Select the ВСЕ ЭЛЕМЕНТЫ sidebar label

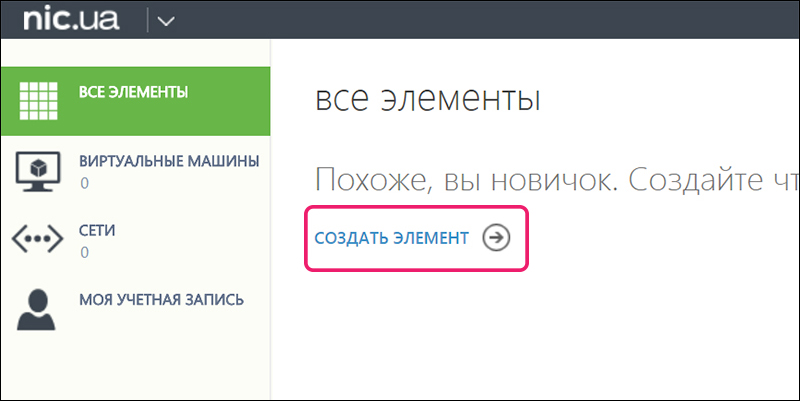coord(133,92)
